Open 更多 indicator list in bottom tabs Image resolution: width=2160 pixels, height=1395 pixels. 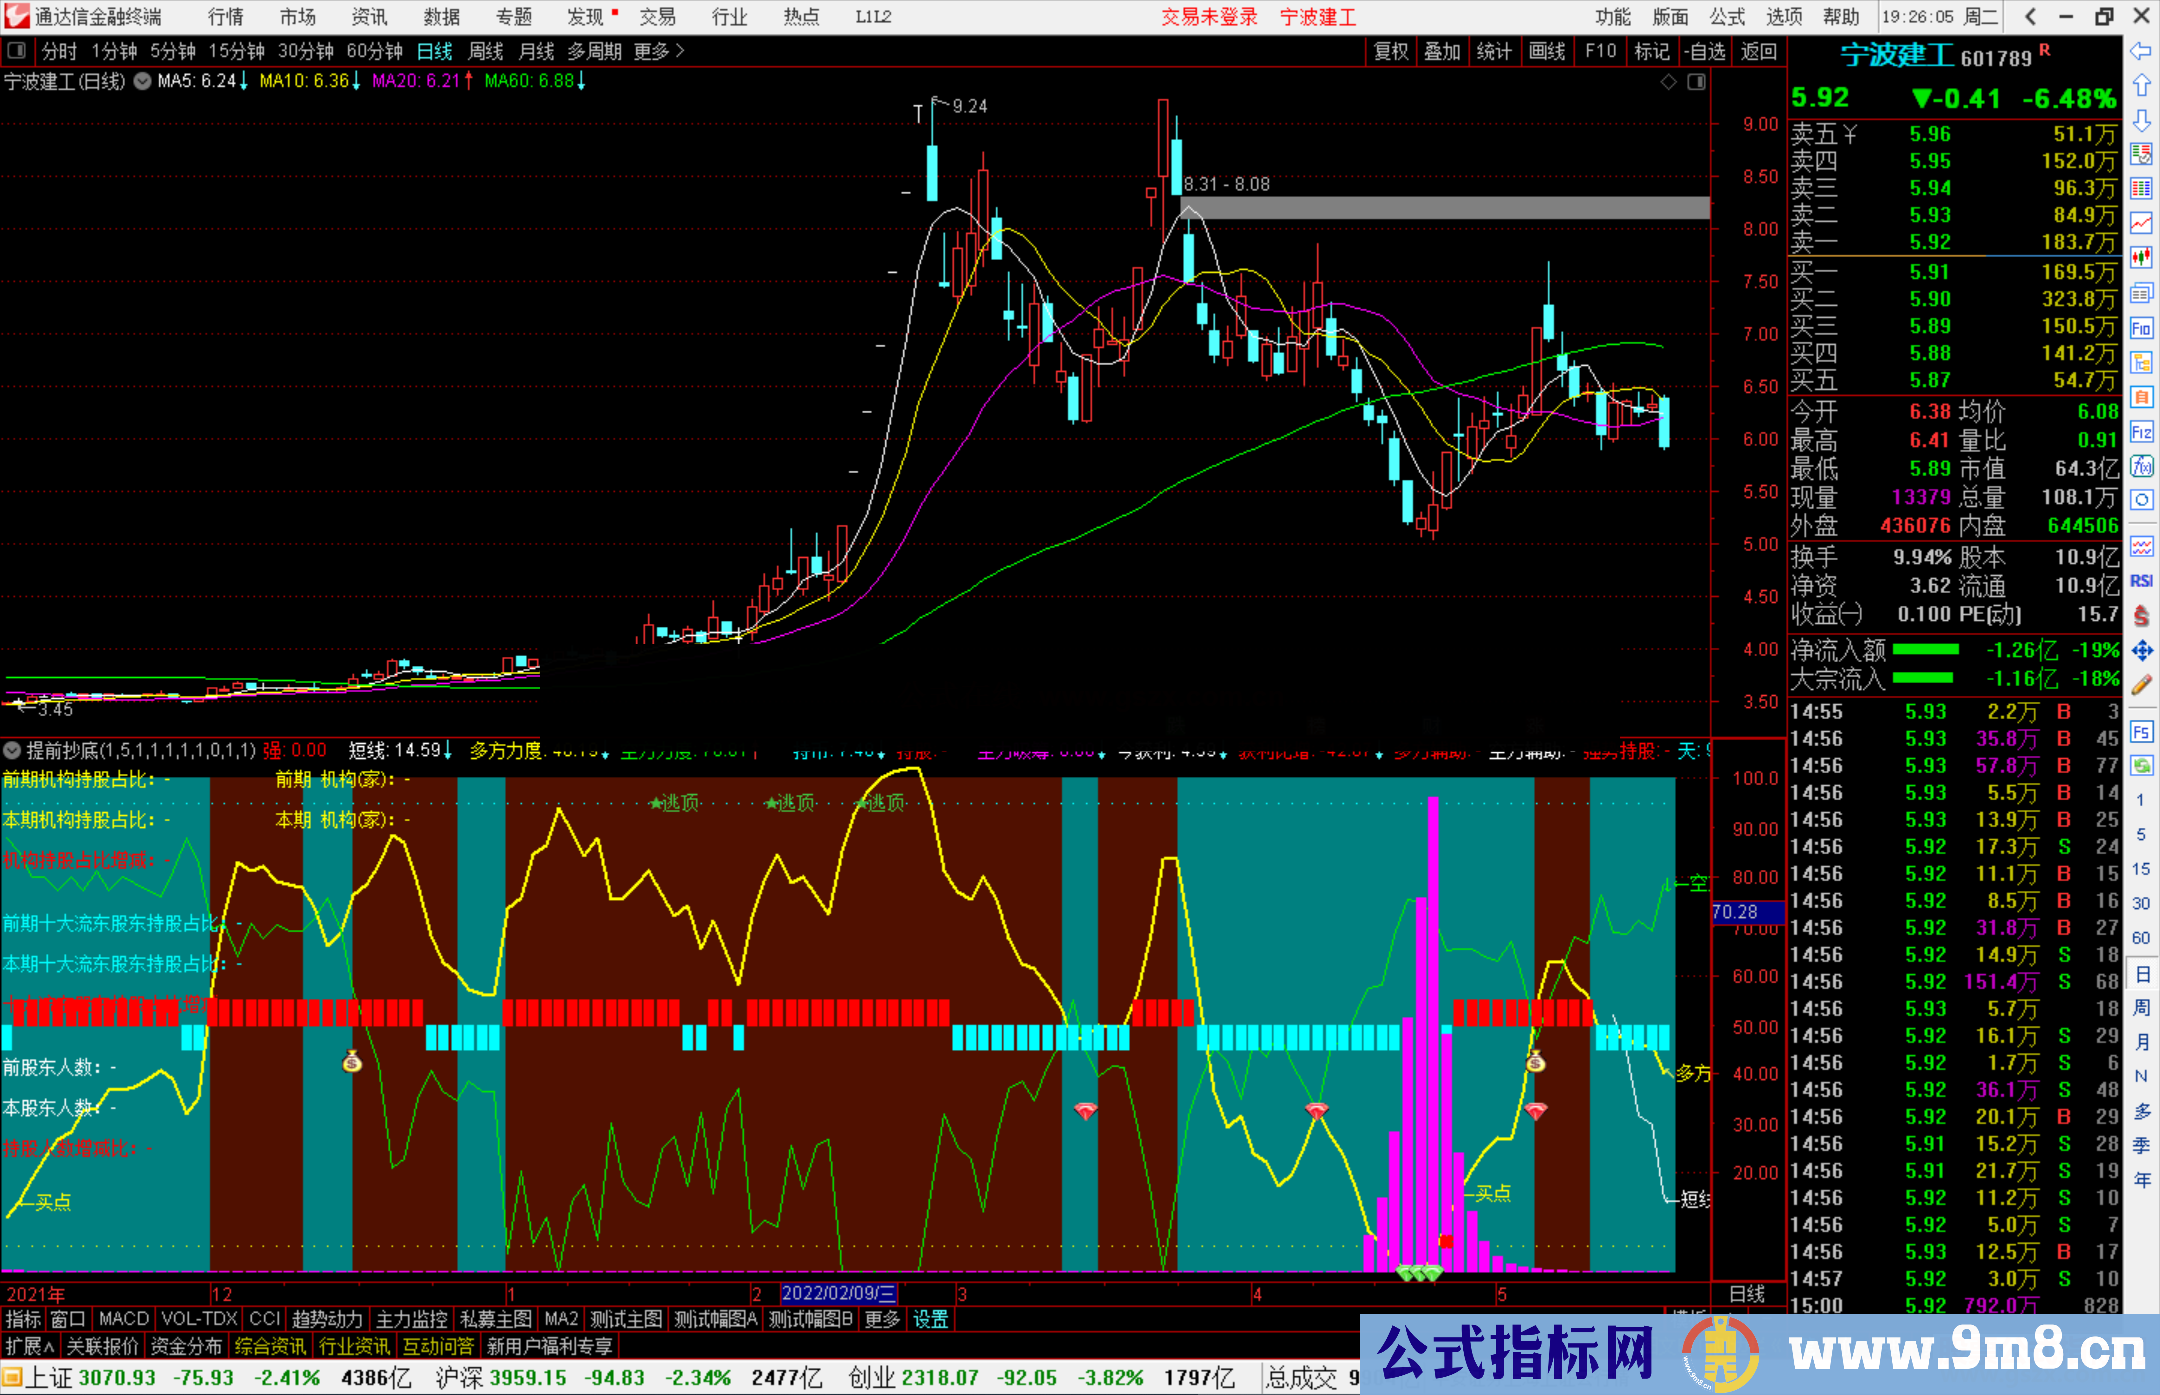click(x=882, y=1319)
